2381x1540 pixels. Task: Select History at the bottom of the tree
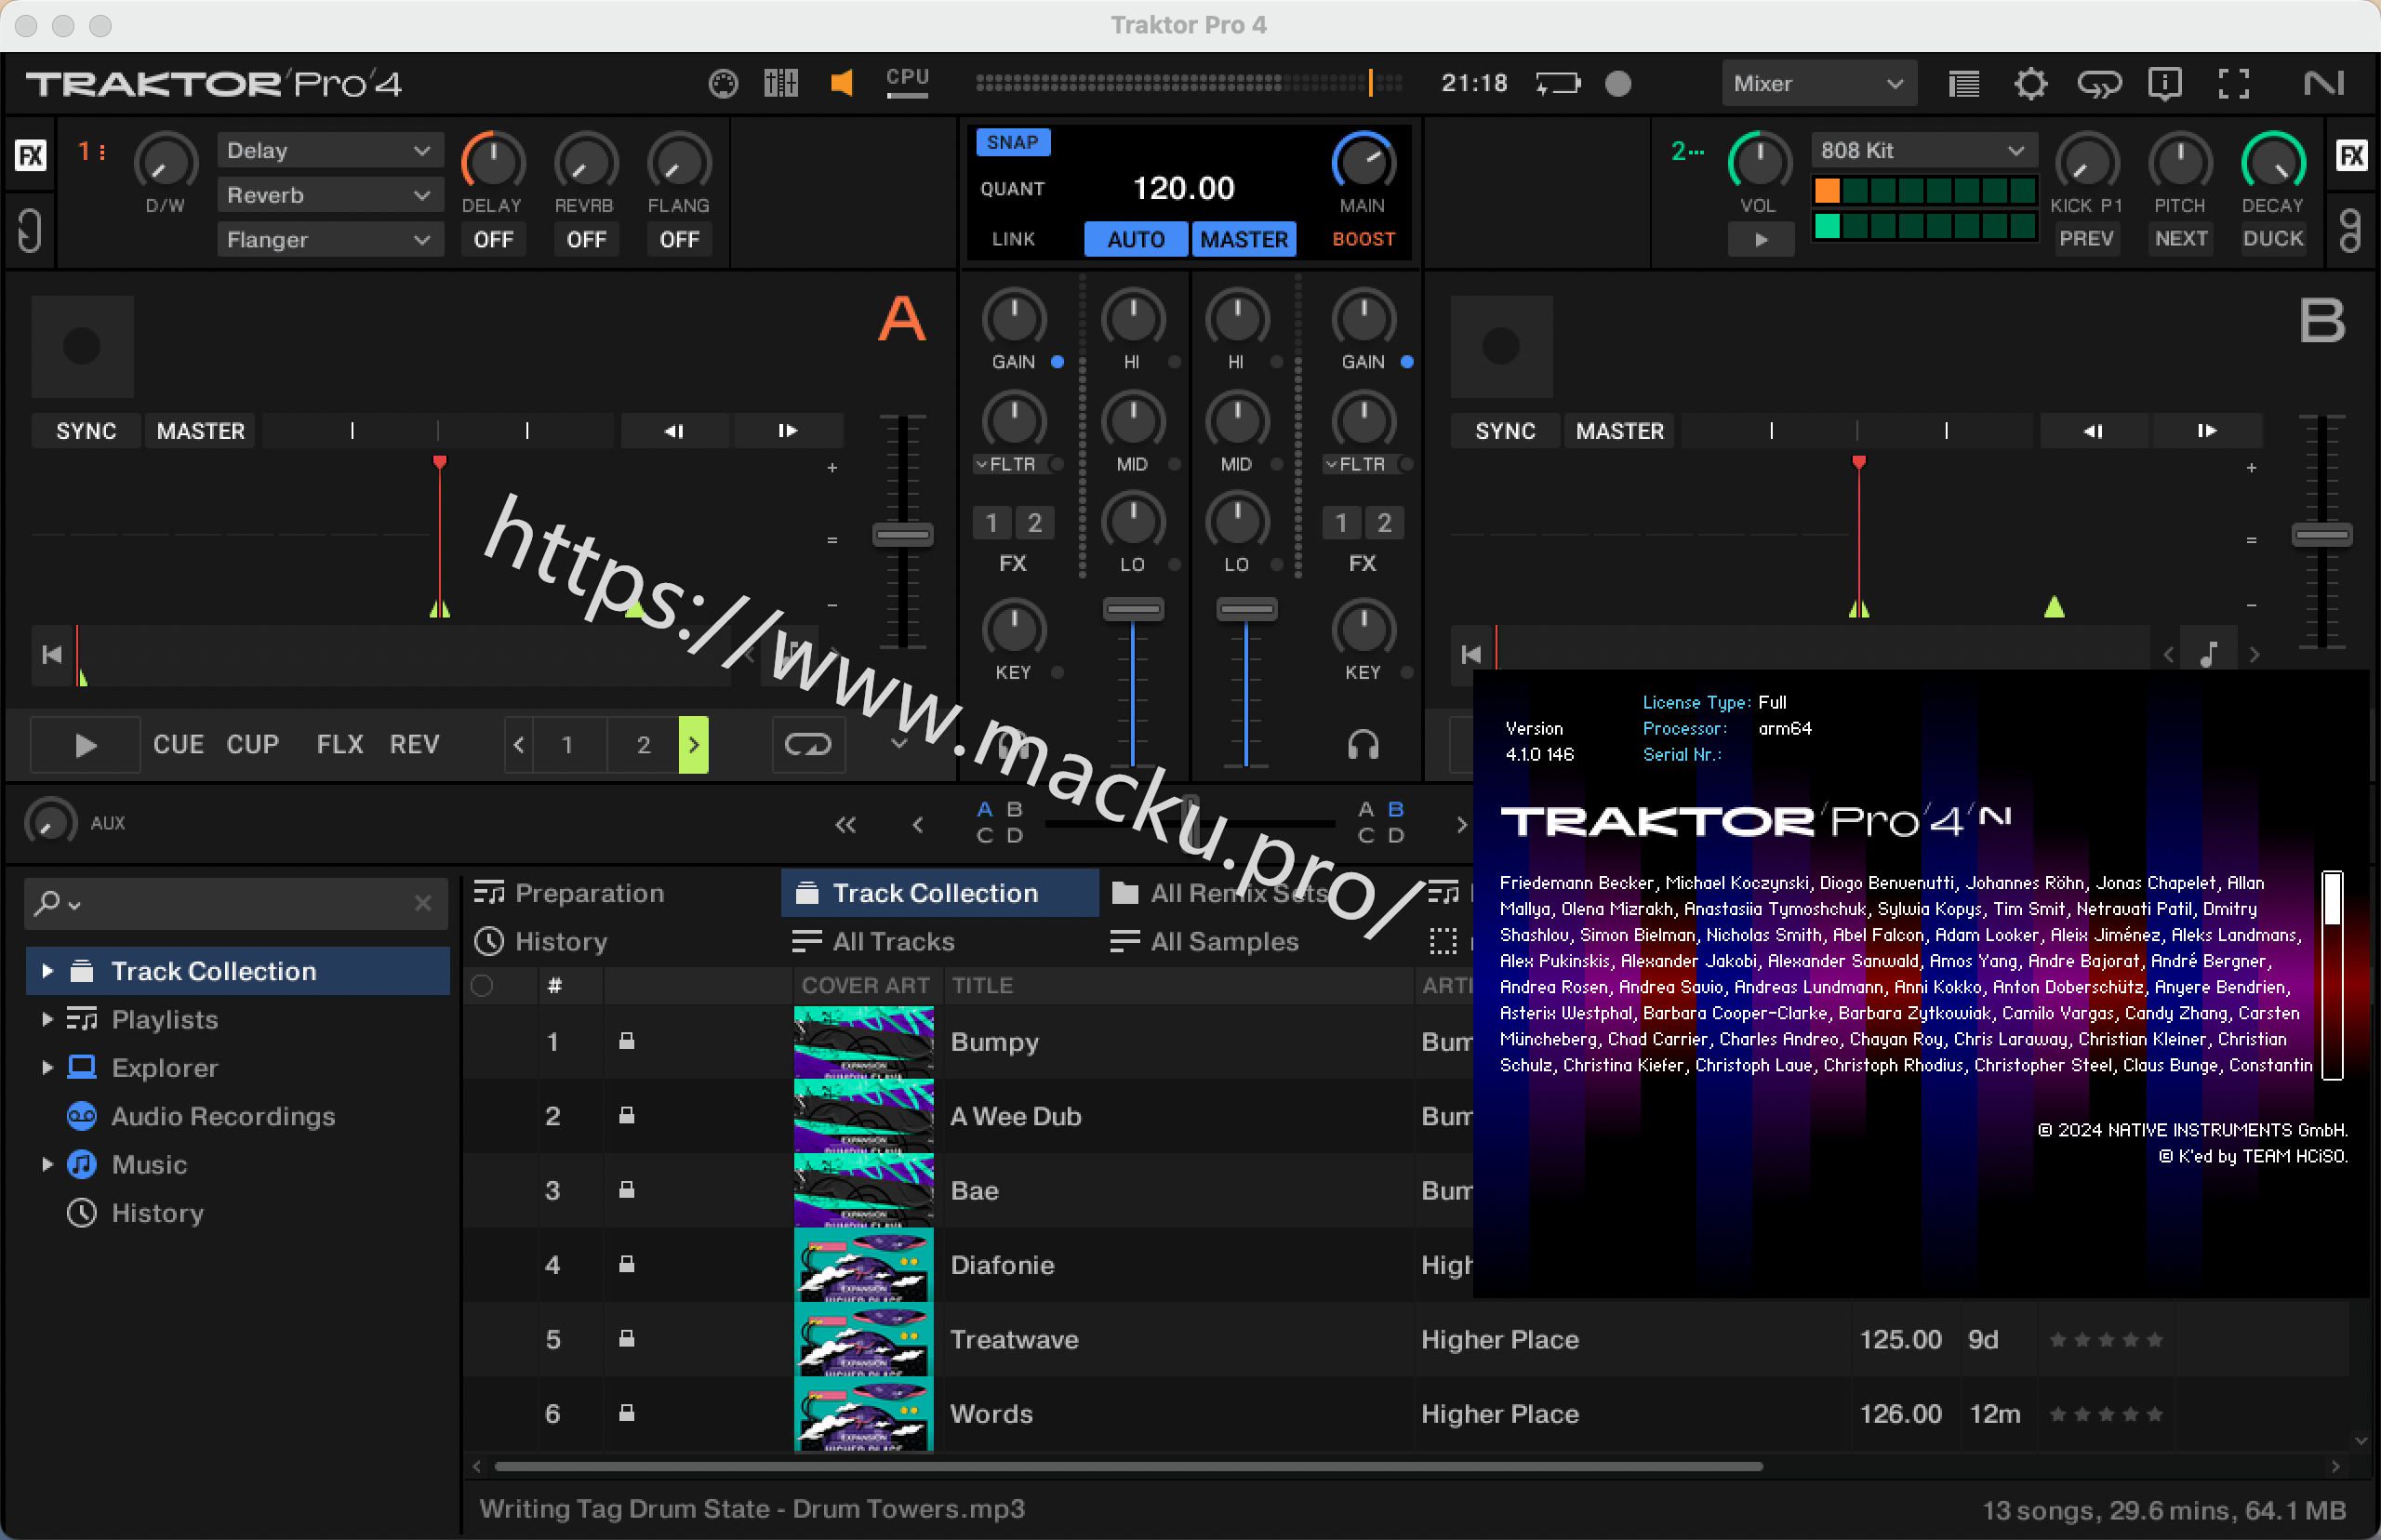[x=157, y=1213]
